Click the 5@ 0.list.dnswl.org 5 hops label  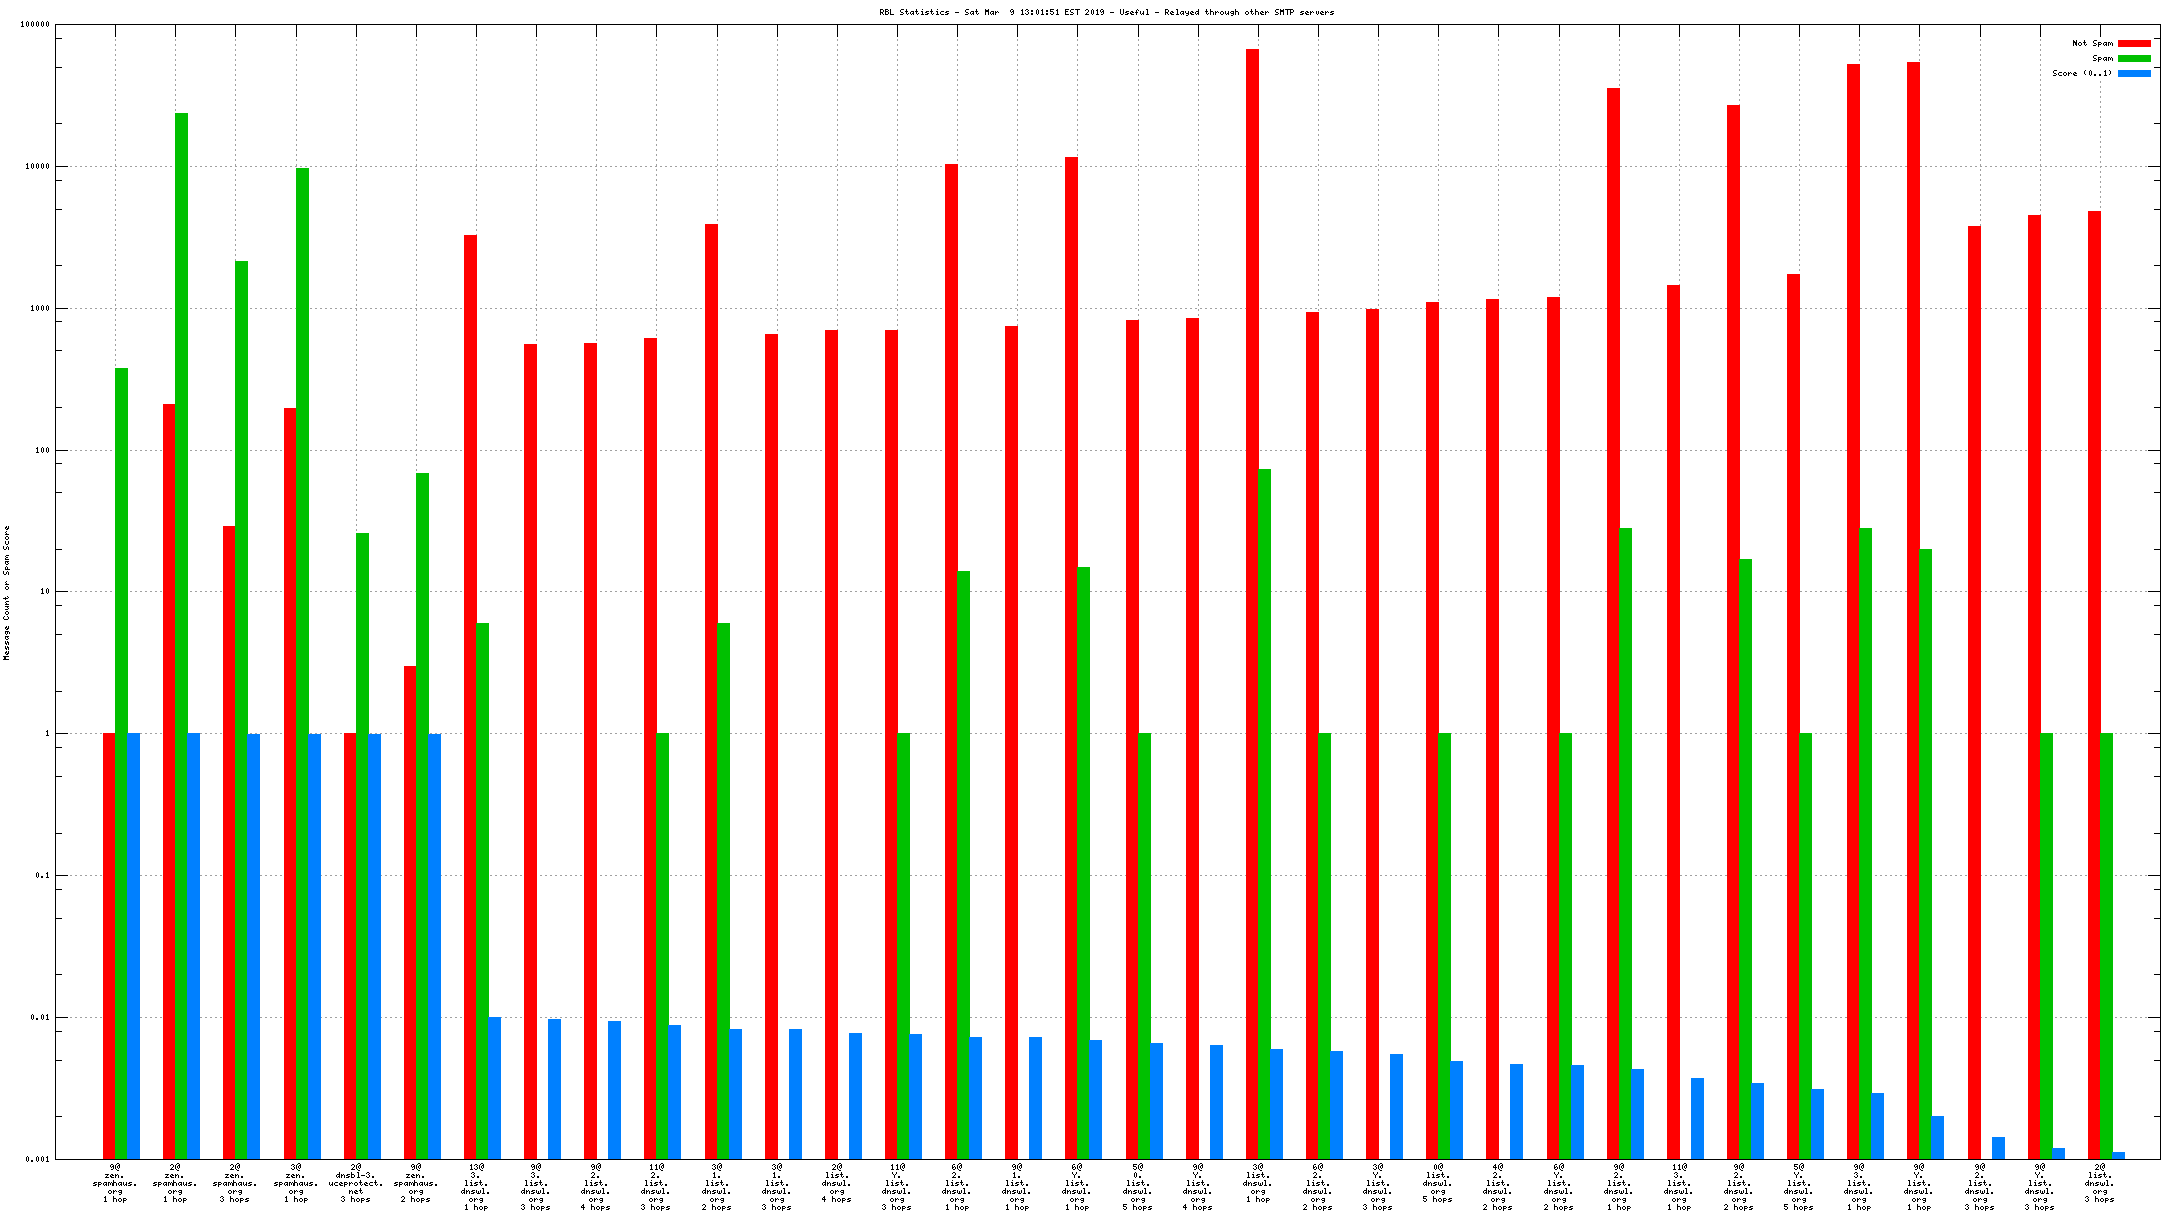click(x=1137, y=1186)
